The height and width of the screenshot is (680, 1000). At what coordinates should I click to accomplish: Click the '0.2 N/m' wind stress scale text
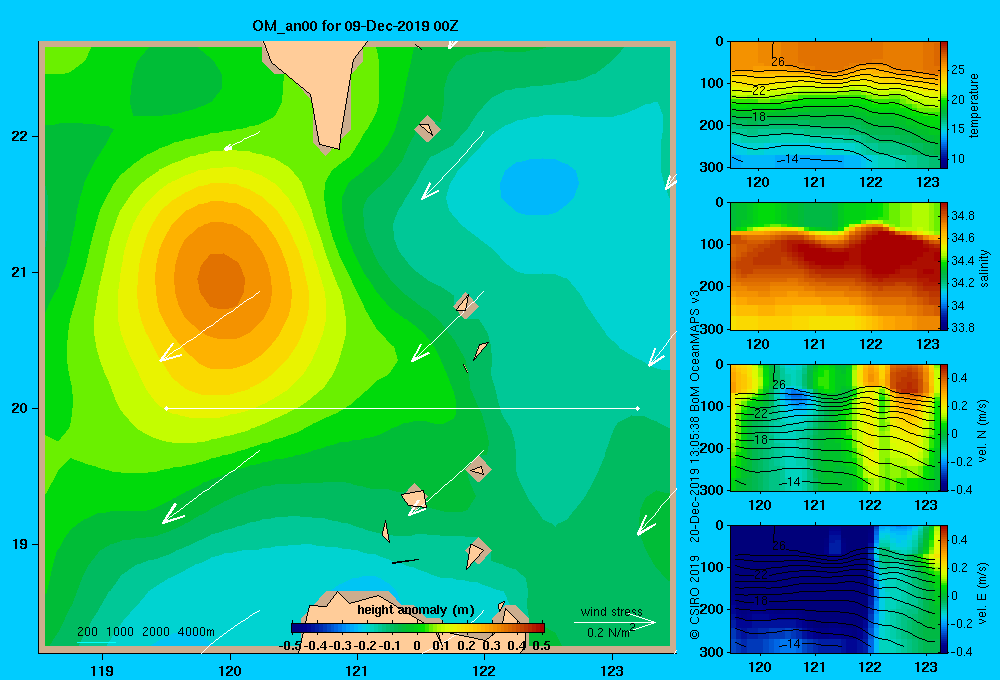[x=610, y=632]
